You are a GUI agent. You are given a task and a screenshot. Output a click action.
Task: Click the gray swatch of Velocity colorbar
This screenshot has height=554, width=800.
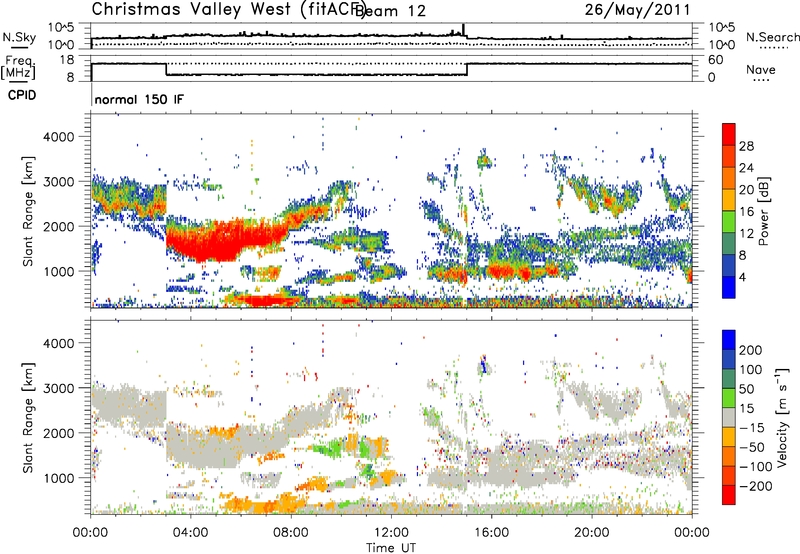[x=729, y=418]
